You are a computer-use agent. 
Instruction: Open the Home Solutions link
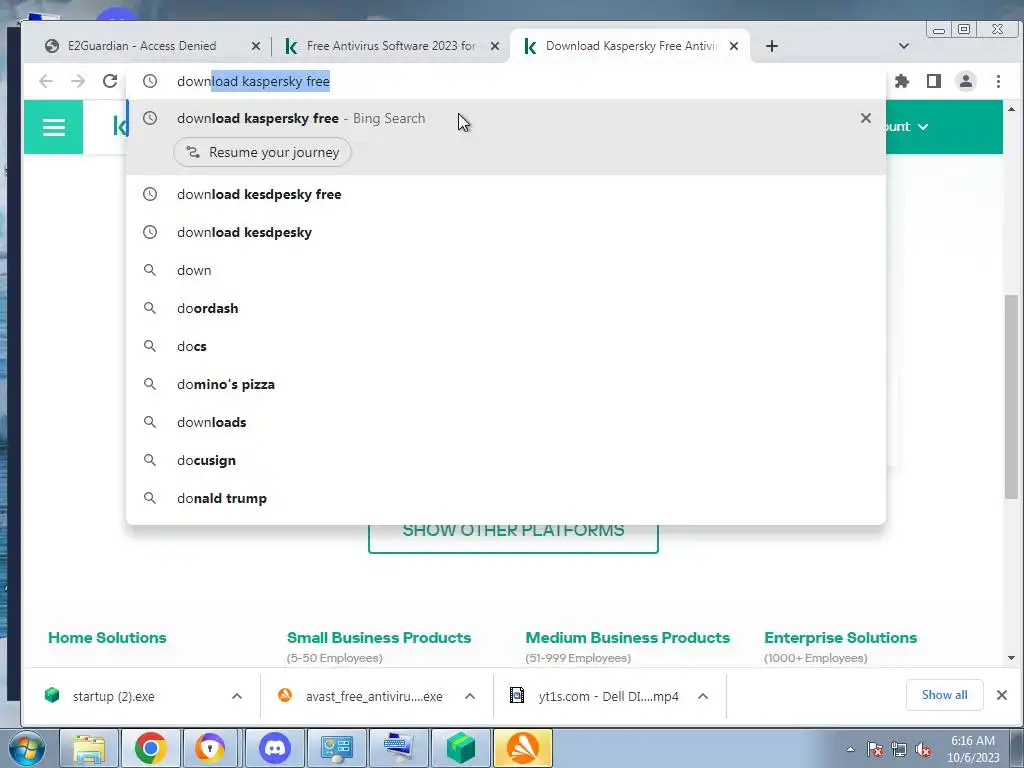tap(107, 637)
